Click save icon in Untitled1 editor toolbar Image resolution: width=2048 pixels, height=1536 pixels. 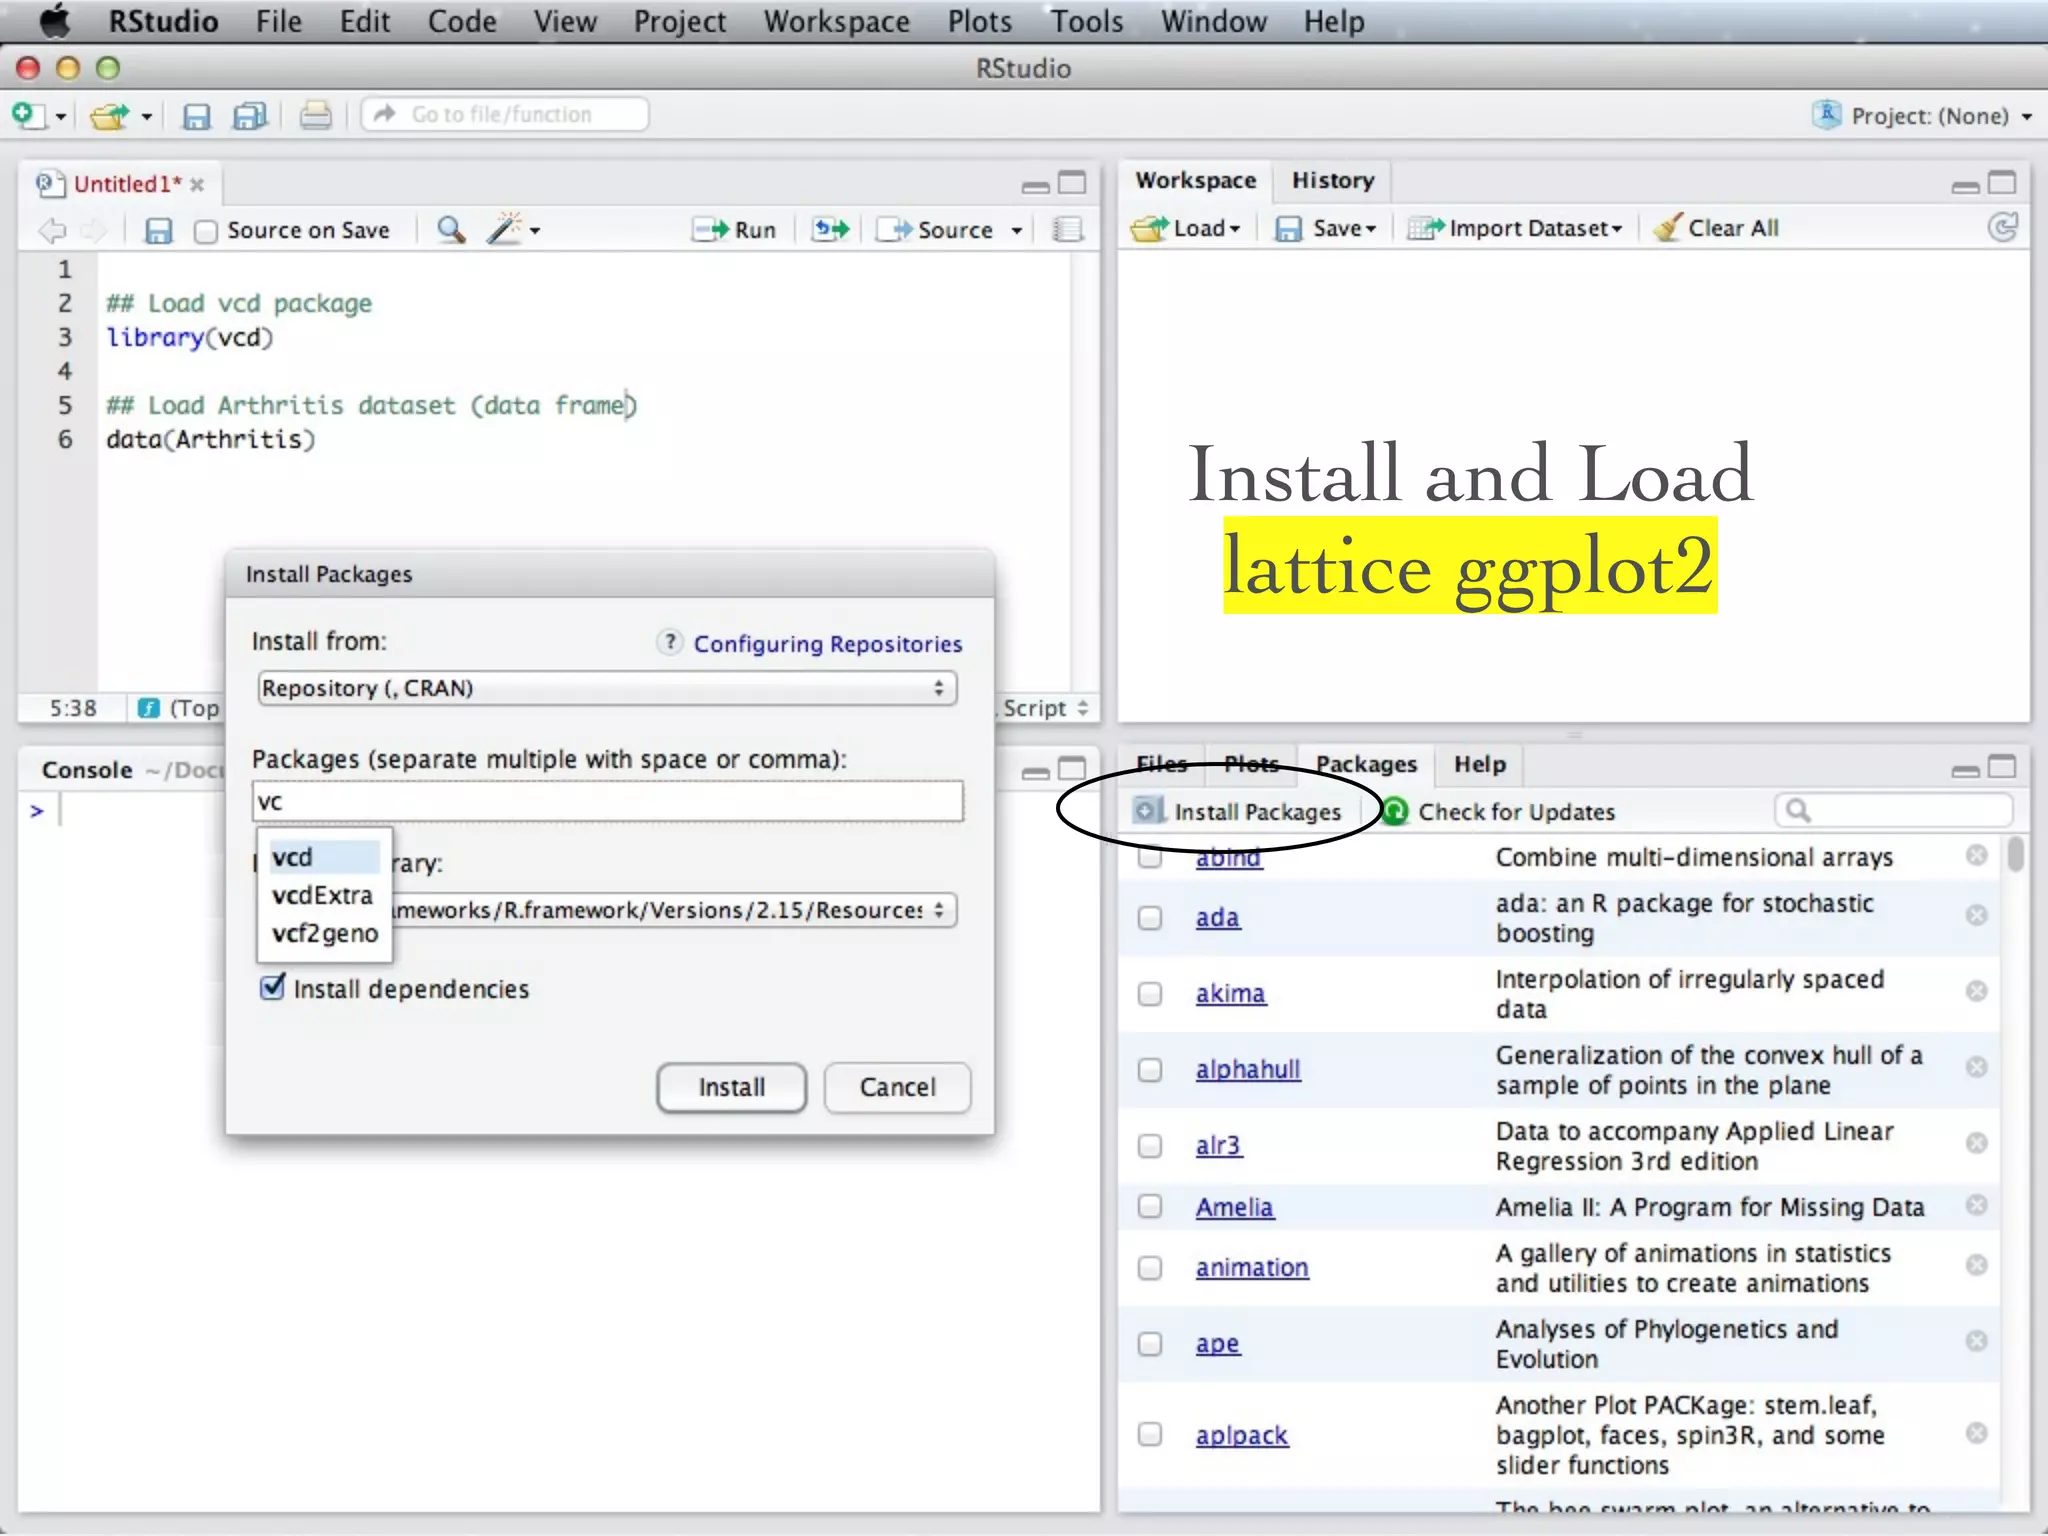point(158,231)
